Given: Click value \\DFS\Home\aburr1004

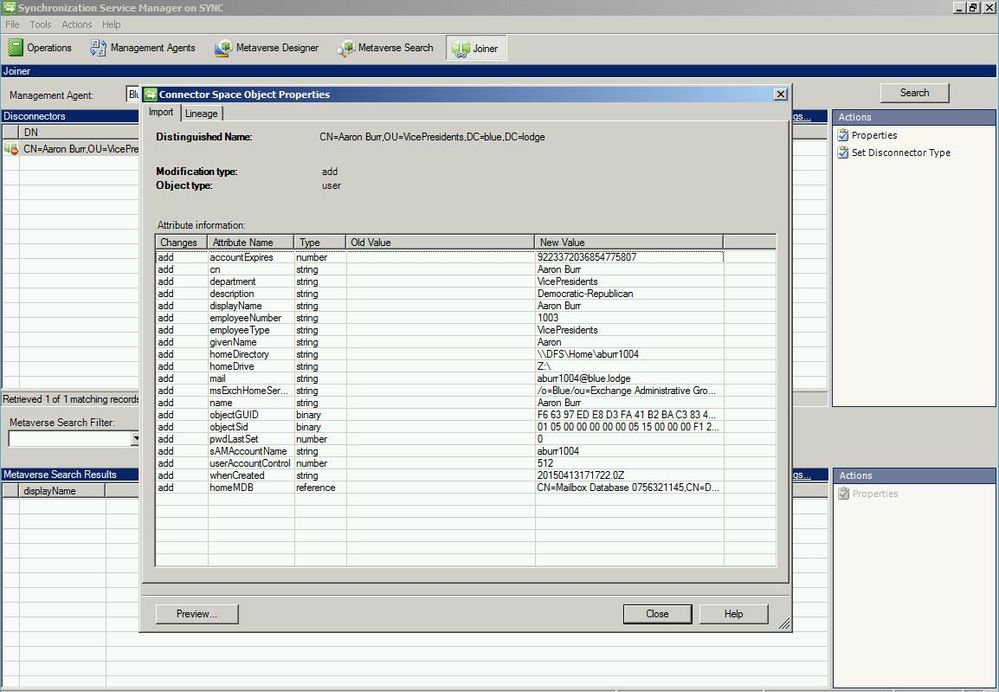Looking at the screenshot, I should (x=588, y=354).
